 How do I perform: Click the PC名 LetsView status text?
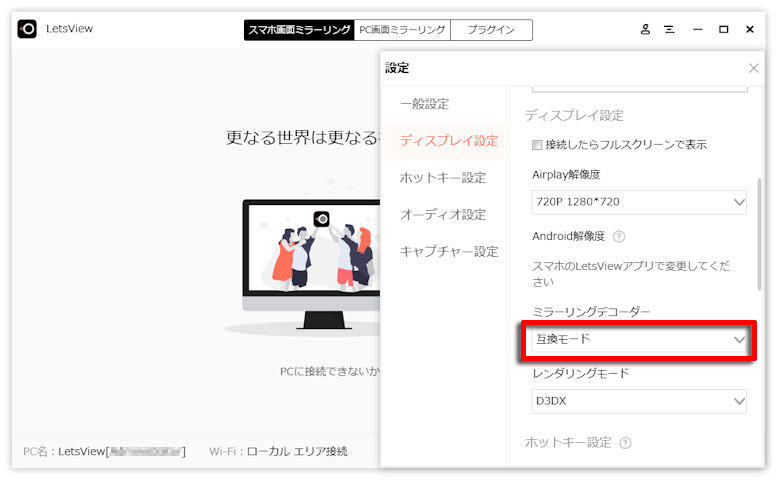coord(105,452)
